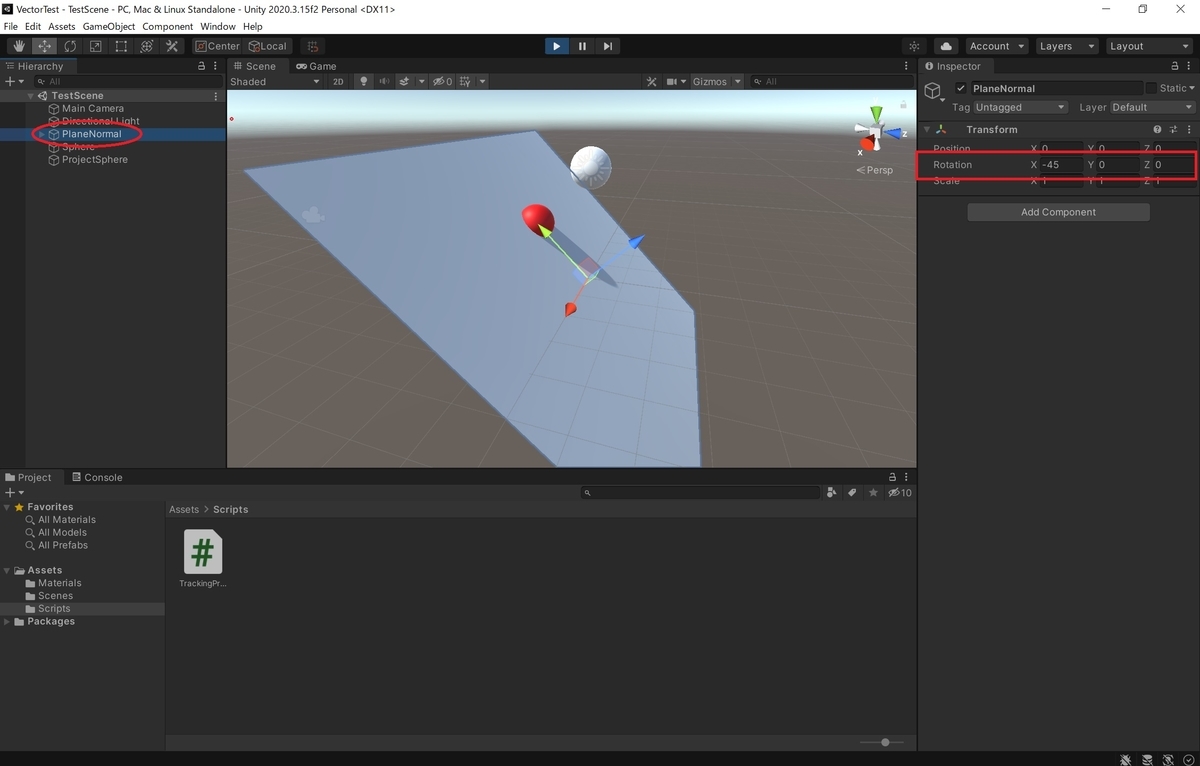1200x766 pixels.
Task: Toggle scene lighting bulb icon
Action: tap(364, 81)
